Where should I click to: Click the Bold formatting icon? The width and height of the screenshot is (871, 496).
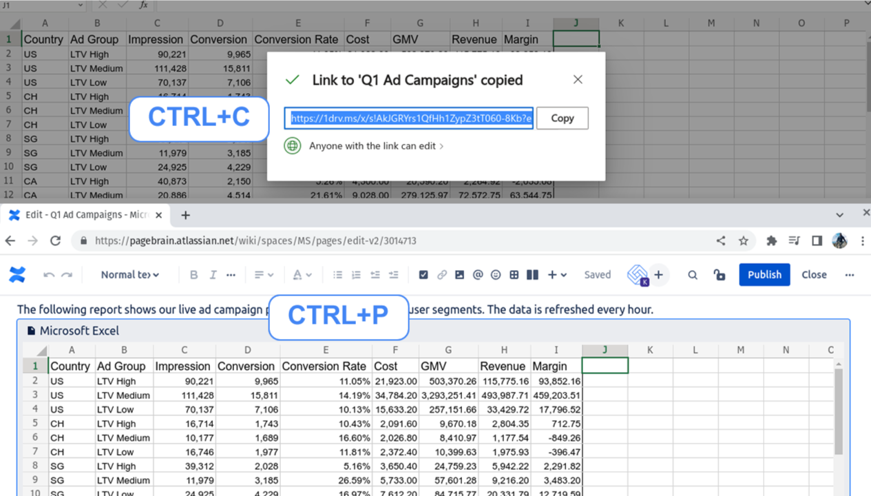(x=194, y=275)
